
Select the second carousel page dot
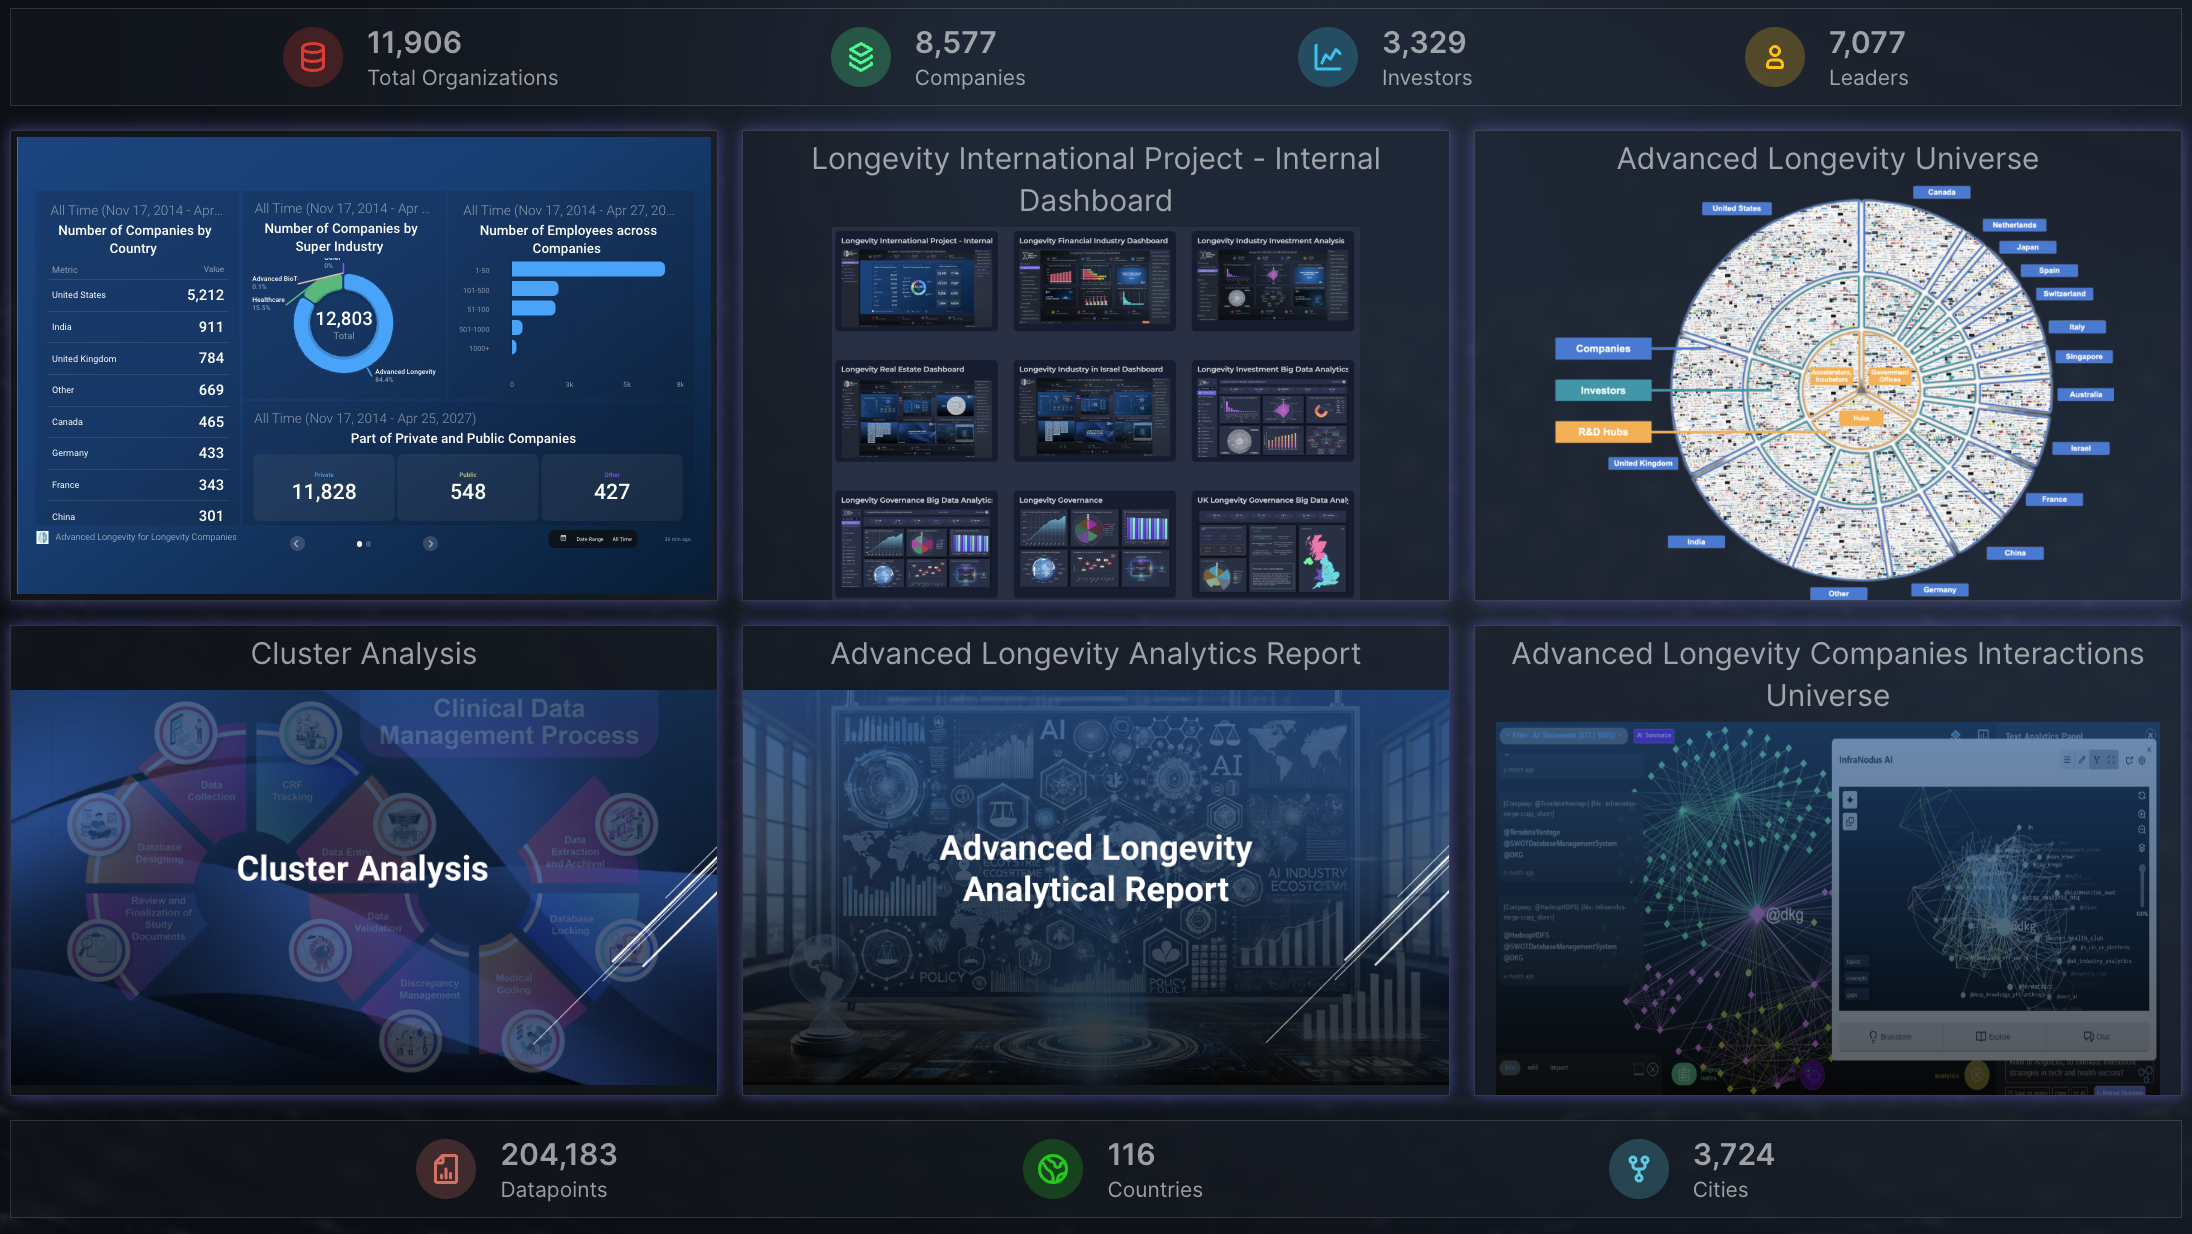click(369, 544)
